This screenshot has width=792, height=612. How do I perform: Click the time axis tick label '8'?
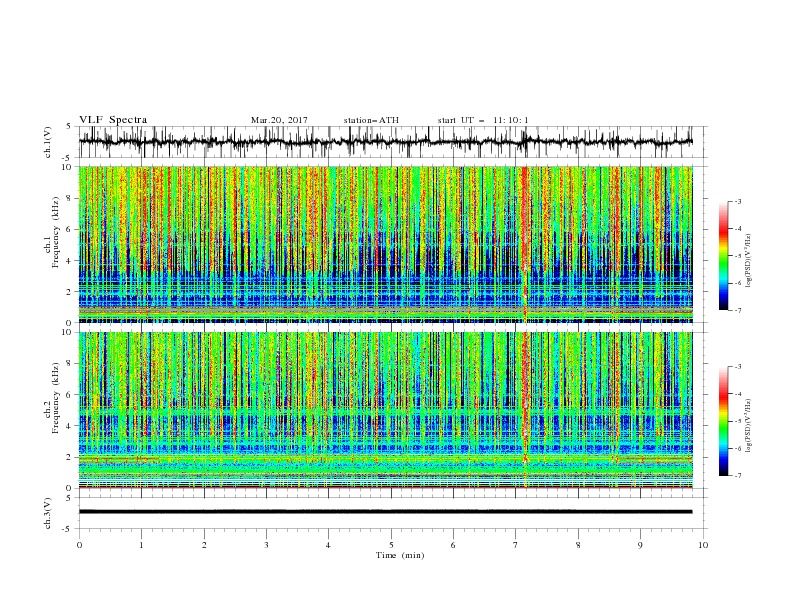click(578, 545)
